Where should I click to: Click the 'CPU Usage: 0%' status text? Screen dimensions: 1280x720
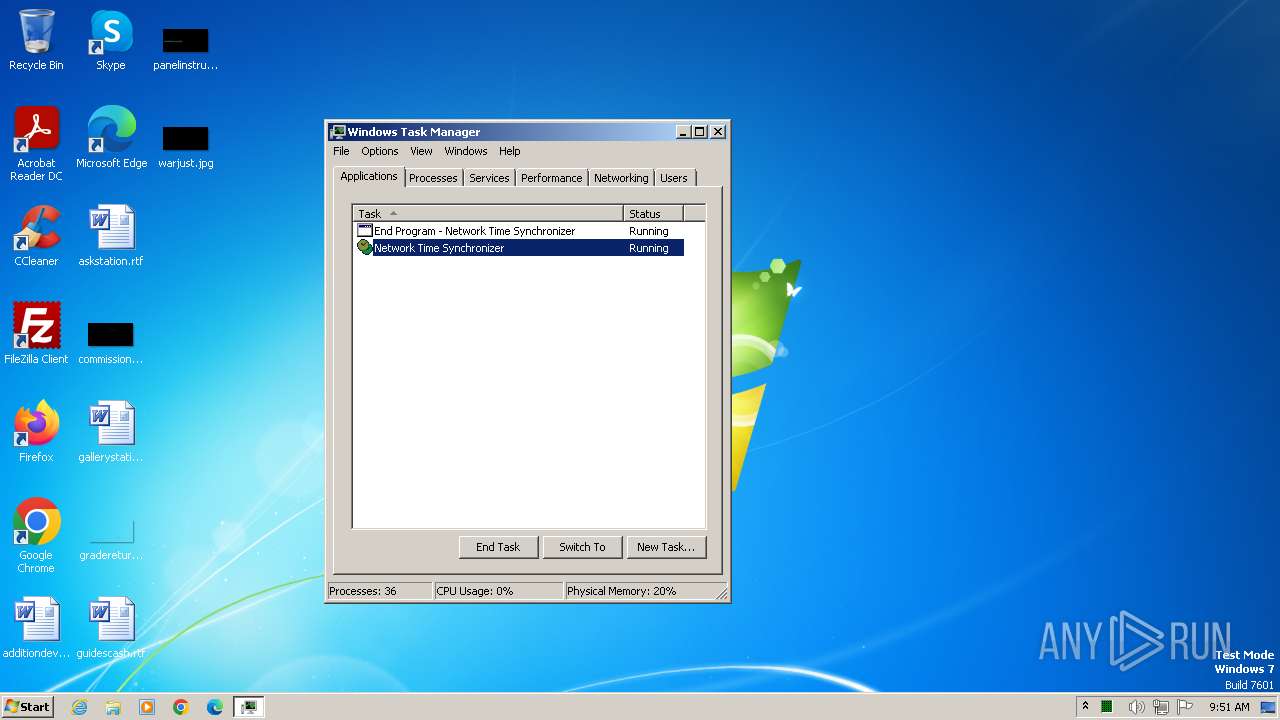click(x=475, y=591)
